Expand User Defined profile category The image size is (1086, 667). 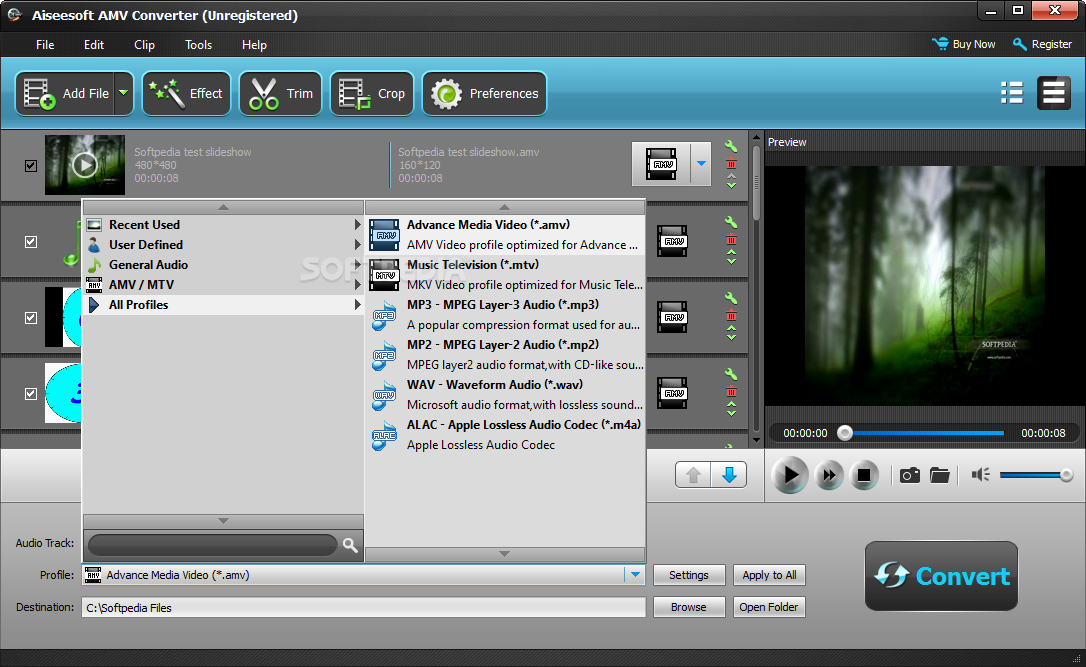pos(223,245)
